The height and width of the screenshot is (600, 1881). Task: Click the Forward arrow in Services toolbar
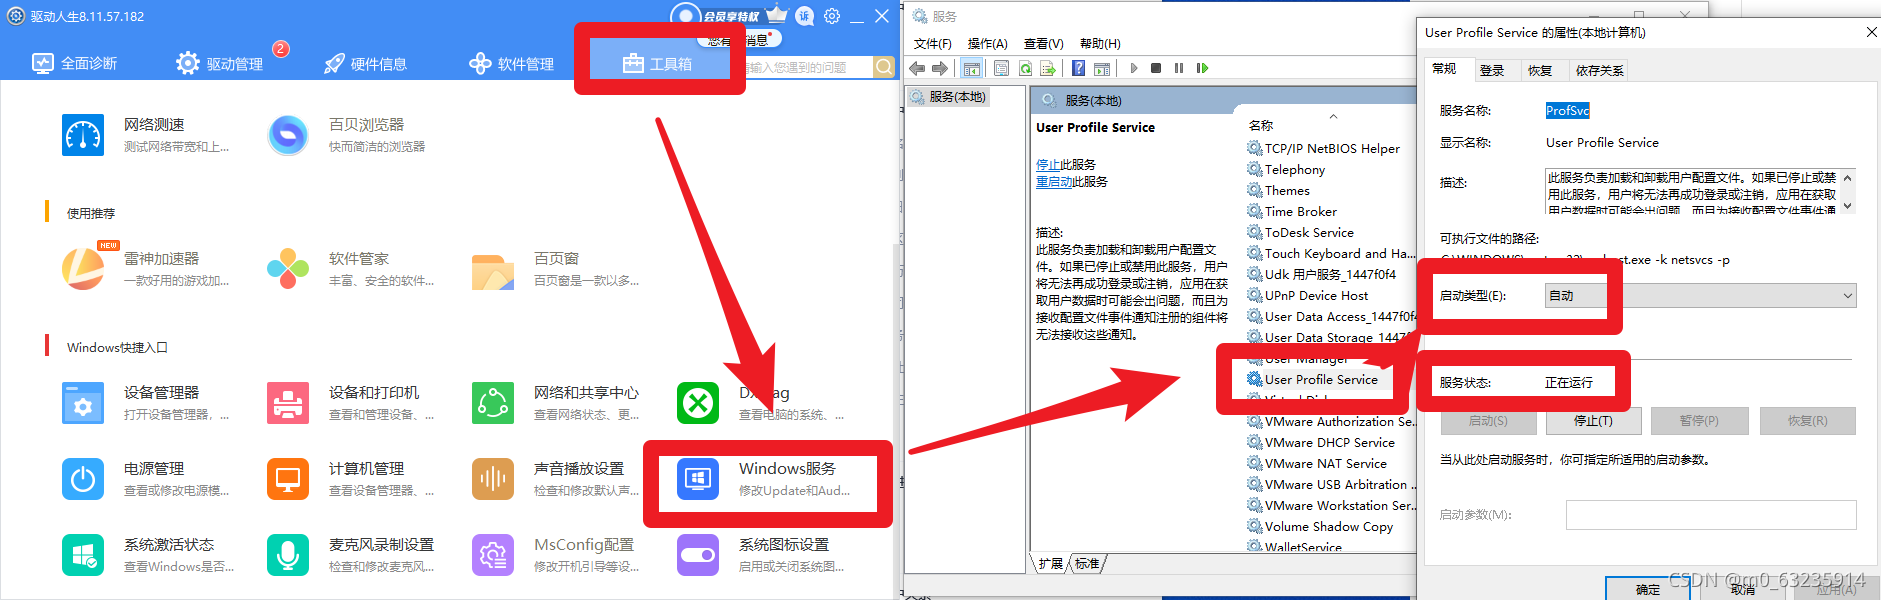pyautogui.click(x=940, y=68)
